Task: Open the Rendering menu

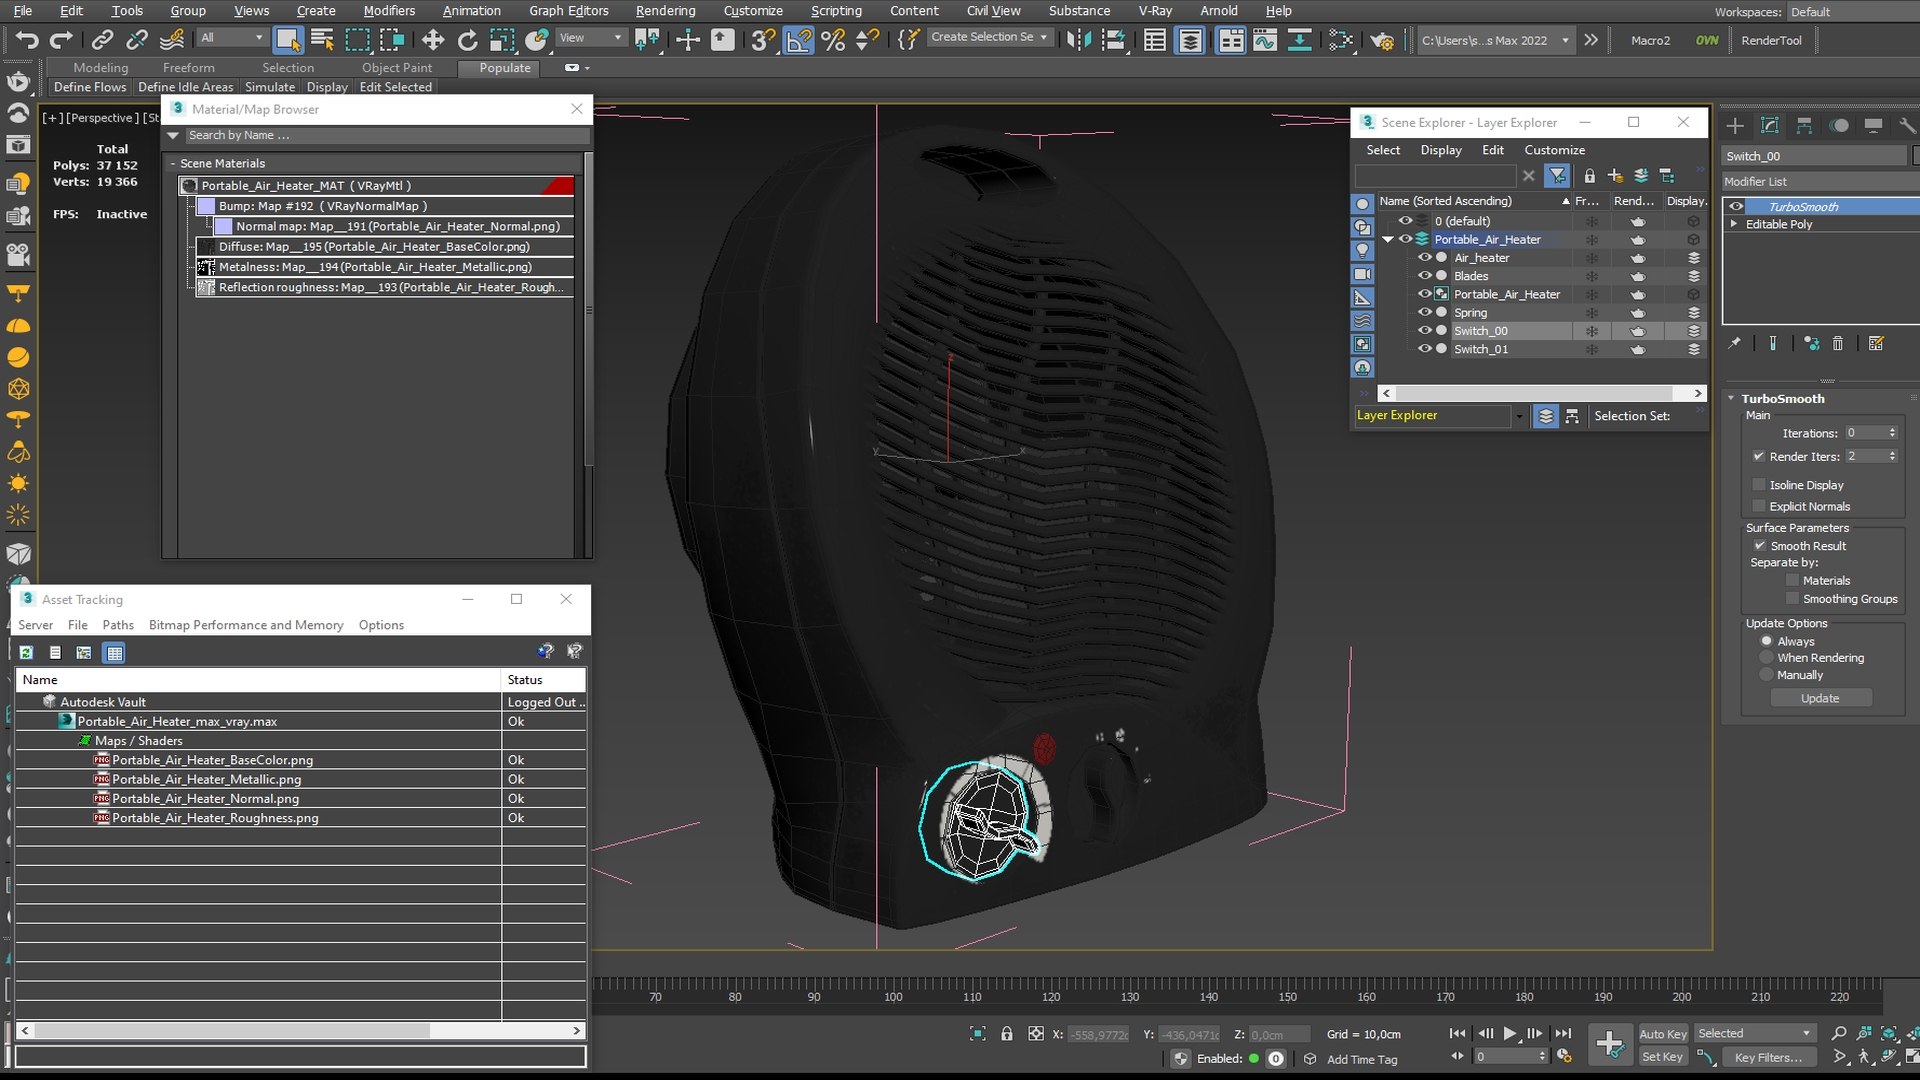Action: [x=665, y=11]
